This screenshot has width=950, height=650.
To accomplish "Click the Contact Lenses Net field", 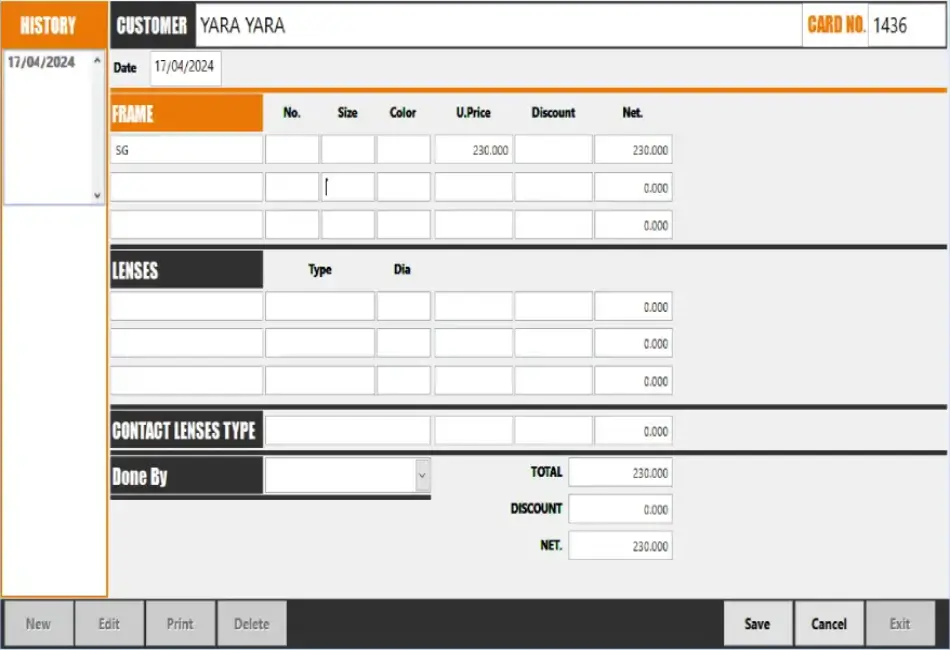I will coord(633,431).
